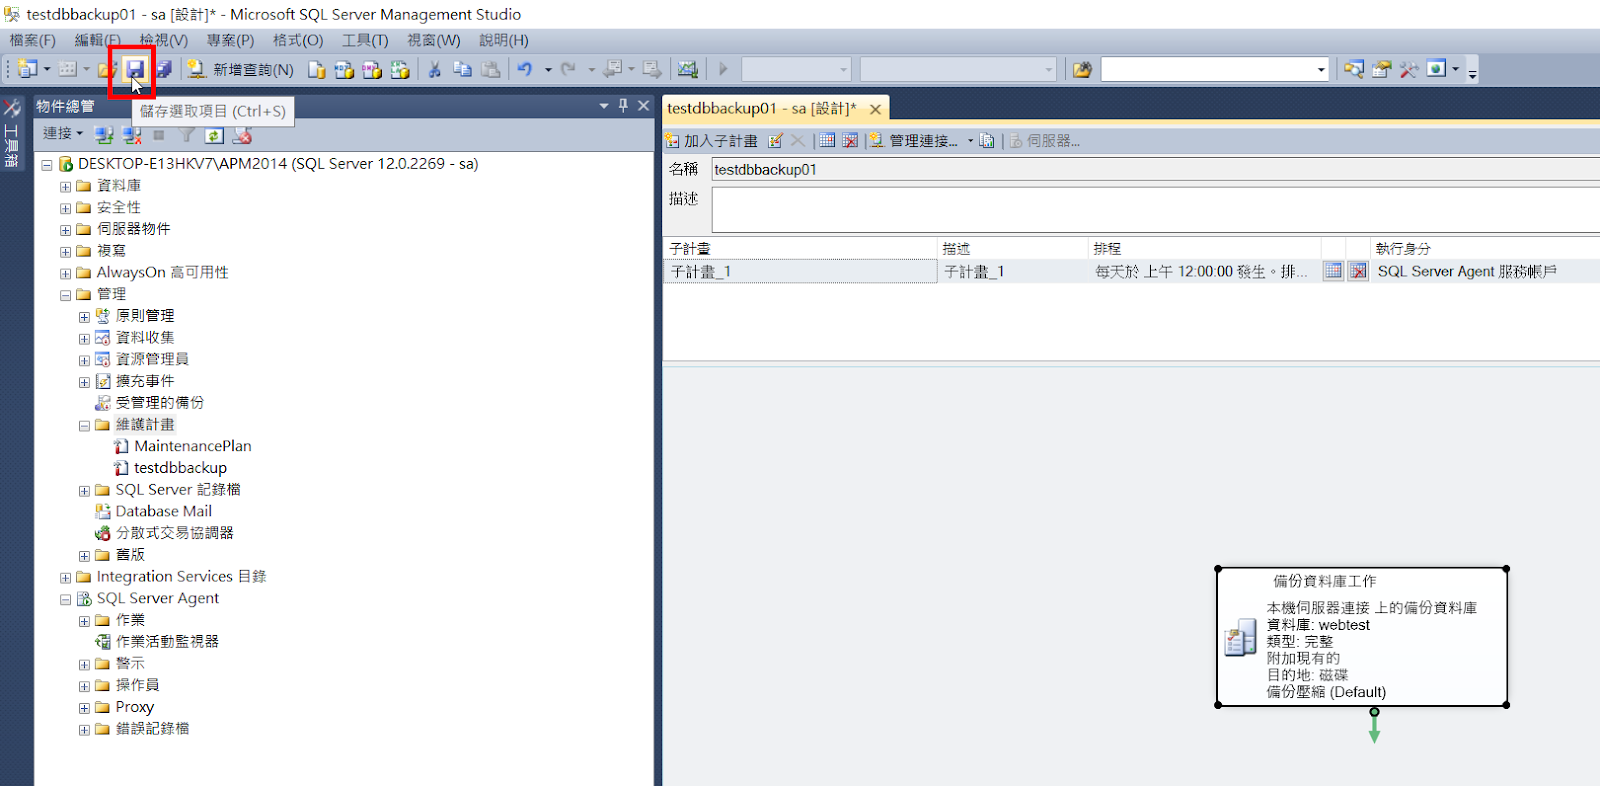The width and height of the screenshot is (1600, 786).
Task: Remove schedule icon in 子計畫_1 row
Action: (1358, 271)
